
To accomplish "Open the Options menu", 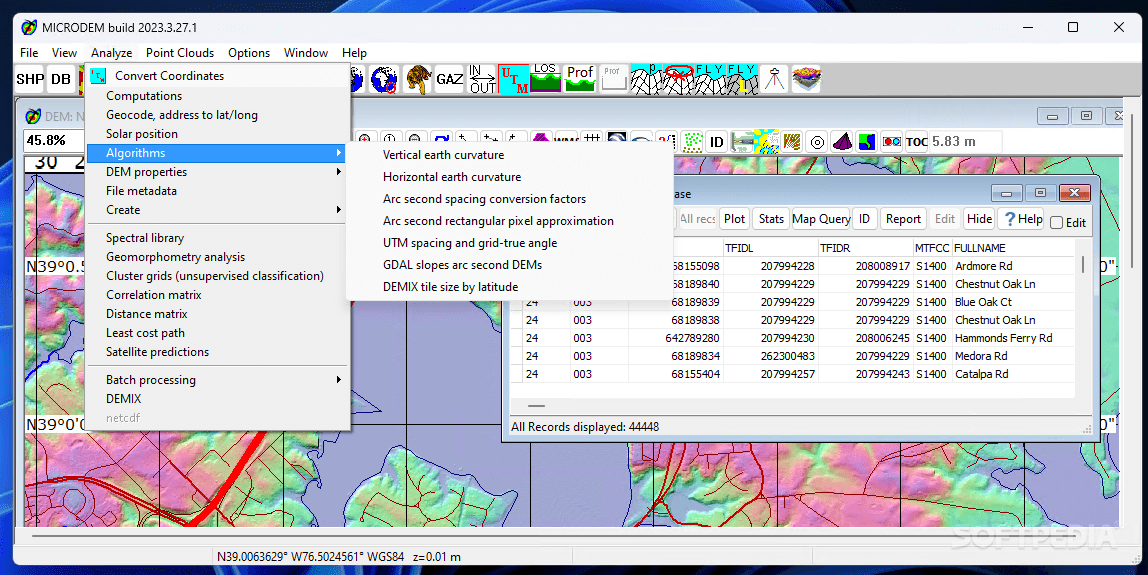I will [249, 53].
